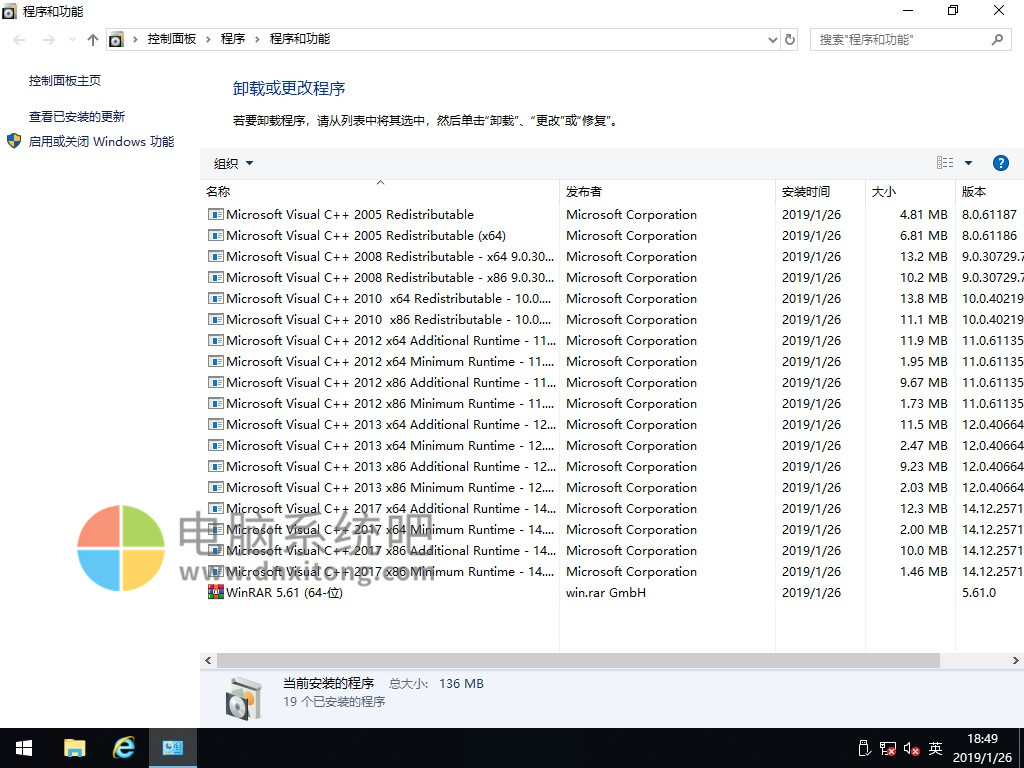Open the blue Help question mark

(x=1000, y=163)
